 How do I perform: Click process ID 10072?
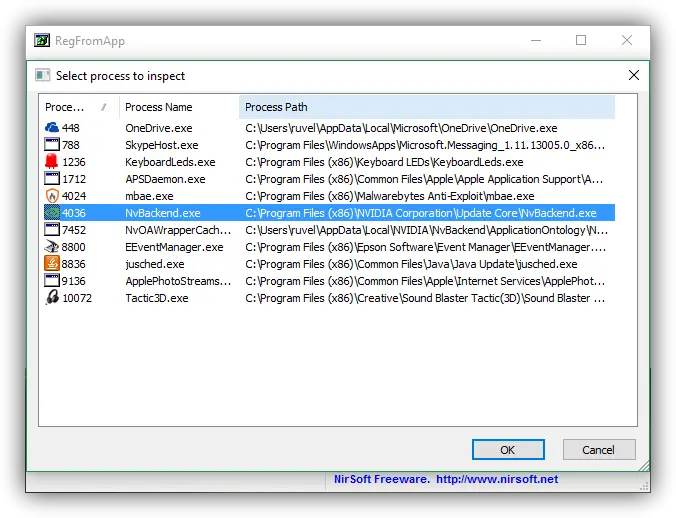(77, 298)
